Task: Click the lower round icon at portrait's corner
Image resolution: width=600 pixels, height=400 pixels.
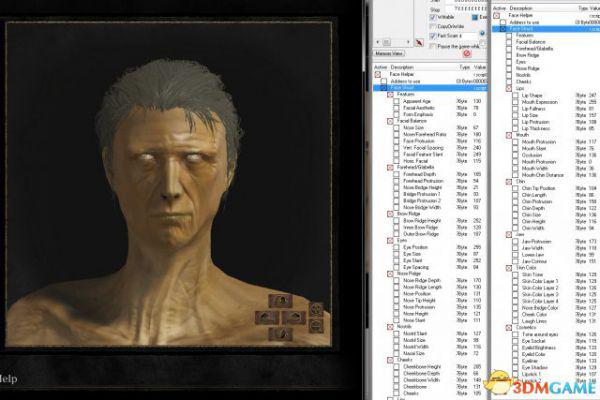Action: tap(316, 326)
